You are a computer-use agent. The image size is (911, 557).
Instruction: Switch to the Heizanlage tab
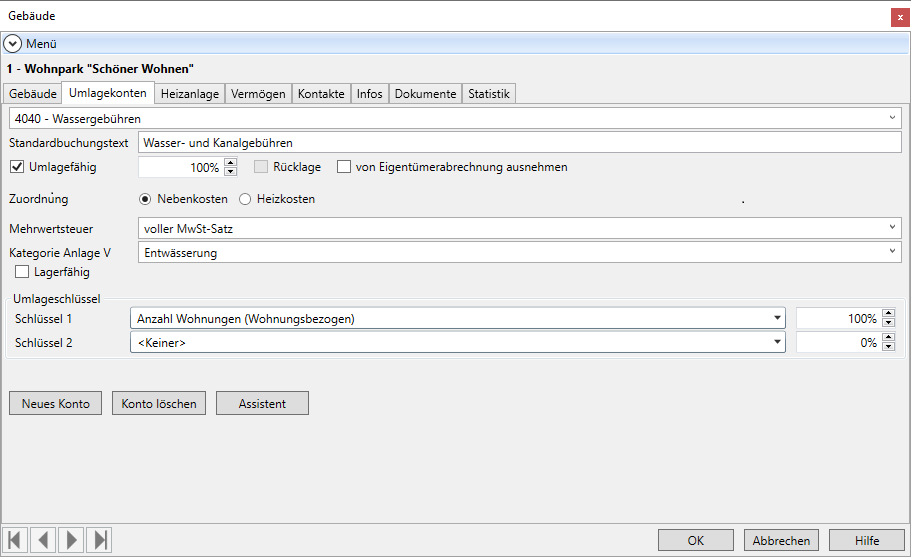tap(189, 94)
